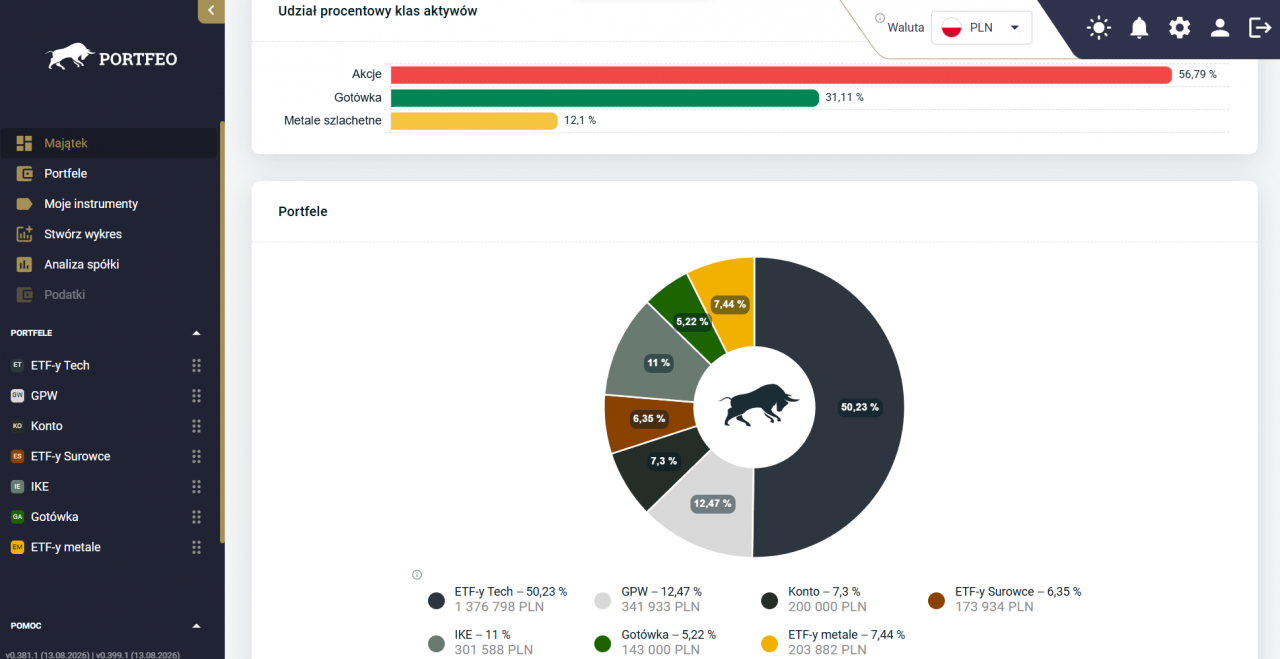Collapse sidebar with chevron button
Screen dimensions: 1280x659
211,11
